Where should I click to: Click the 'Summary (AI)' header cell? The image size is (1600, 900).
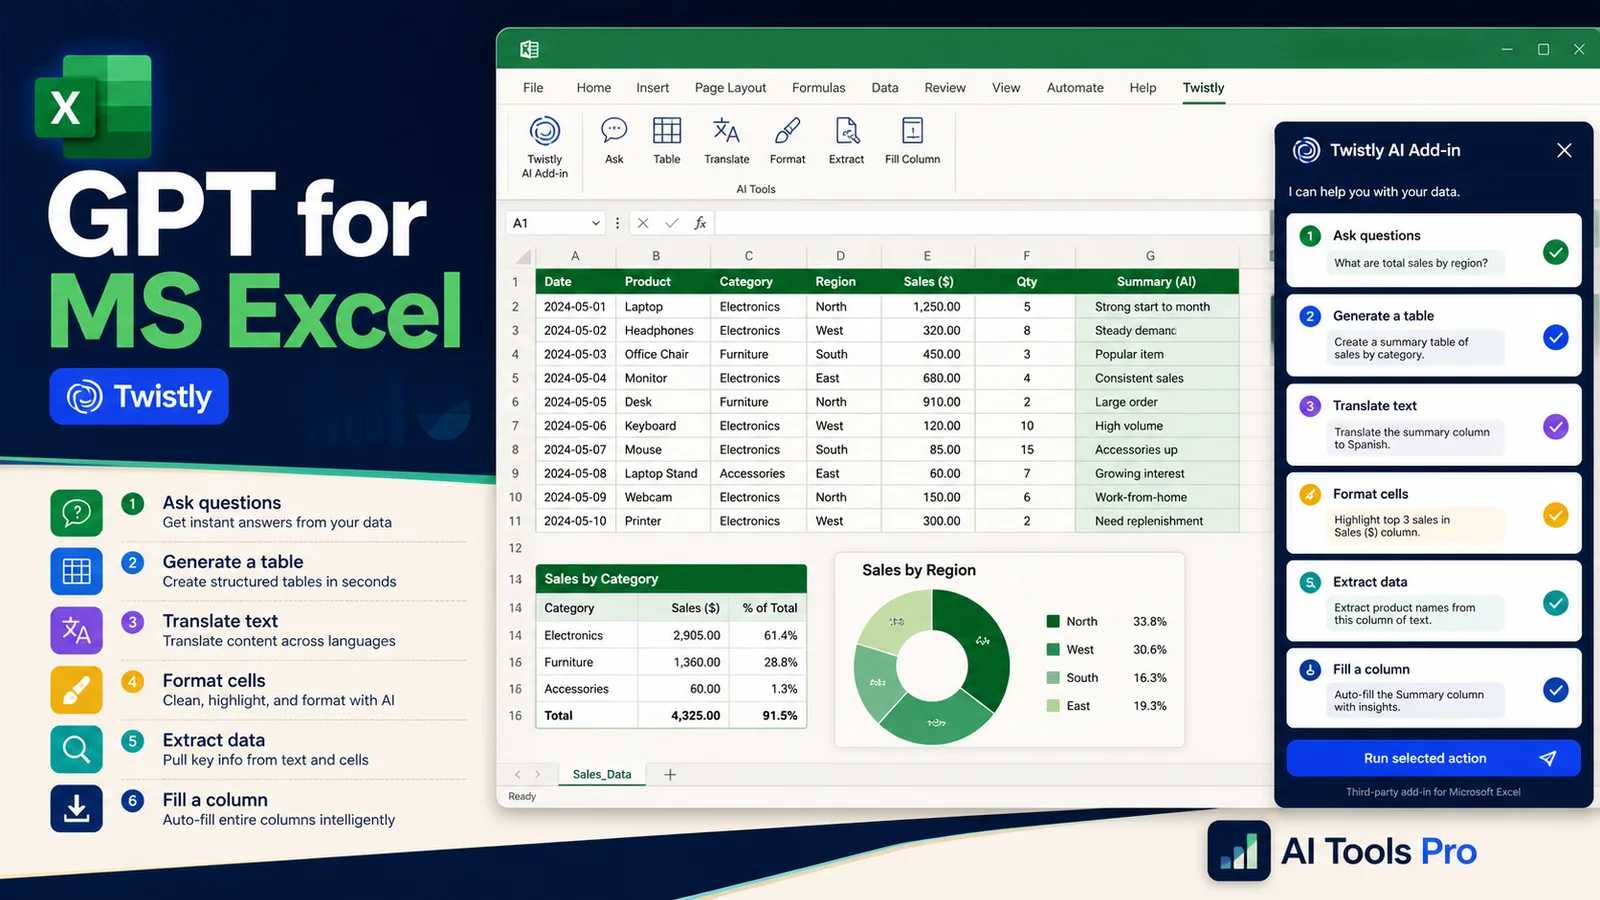click(1156, 282)
